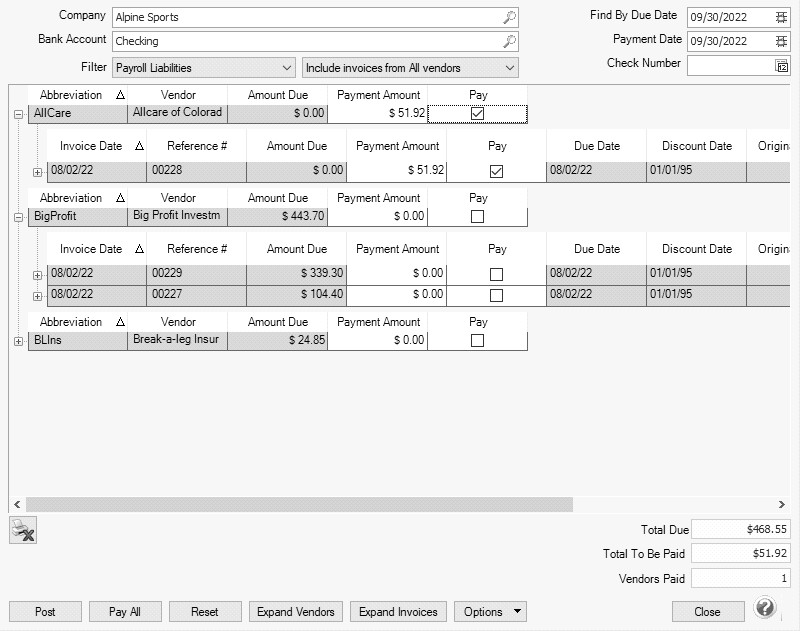Open the Payroll Liabilities filter dropdown
Image resolution: width=800 pixels, height=631 pixels.
[x=204, y=68]
